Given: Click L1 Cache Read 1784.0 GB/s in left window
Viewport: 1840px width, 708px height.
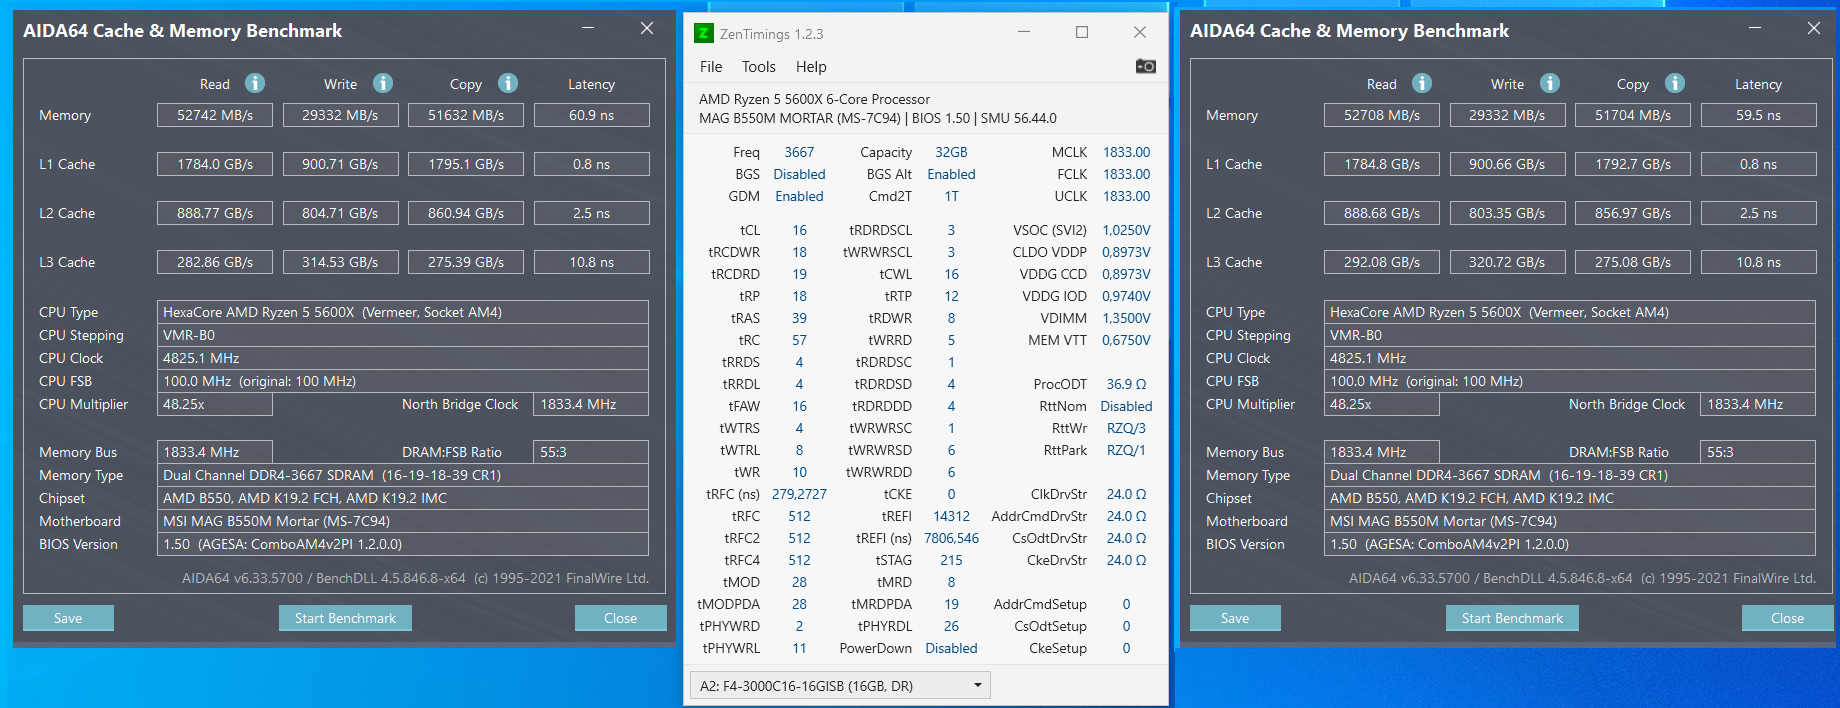Looking at the screenshot, I should [215, 164].
